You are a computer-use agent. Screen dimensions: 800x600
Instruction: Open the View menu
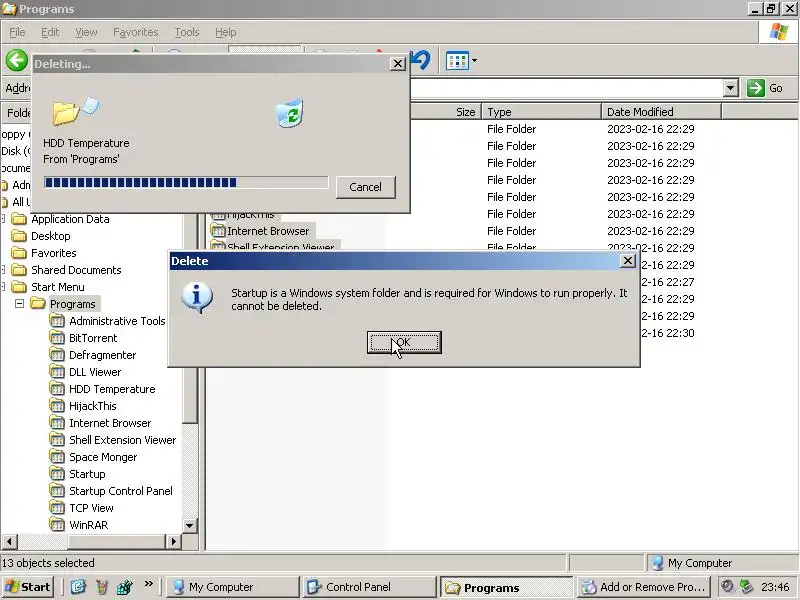pyautogui.click(x=86, y=32)
